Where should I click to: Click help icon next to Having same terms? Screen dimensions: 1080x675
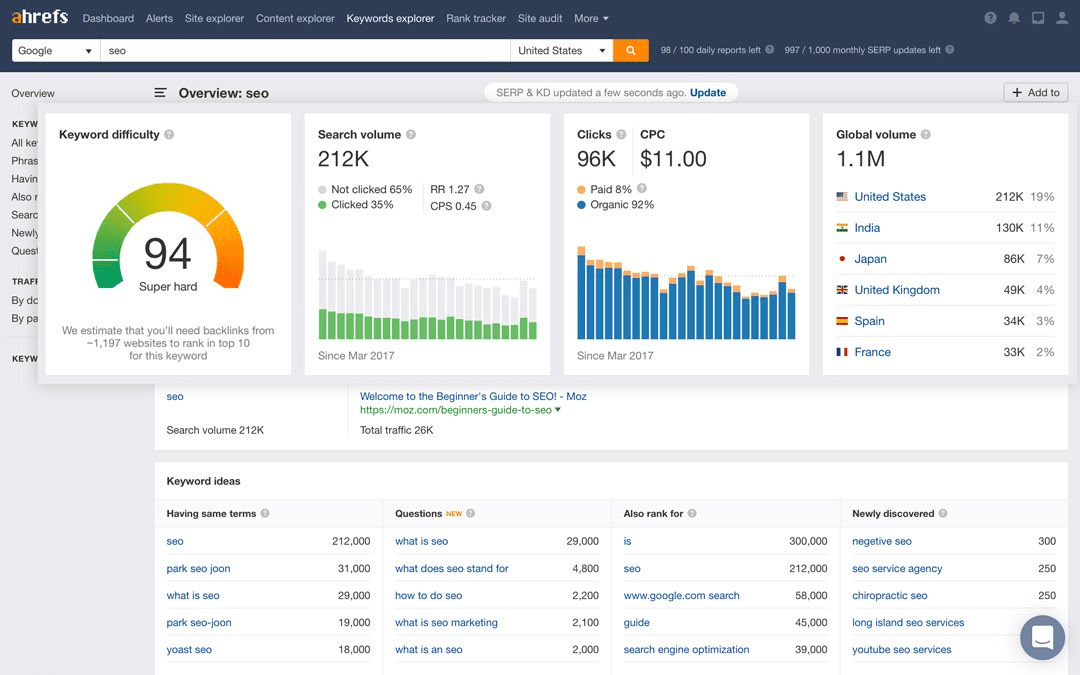pos(264,513)
